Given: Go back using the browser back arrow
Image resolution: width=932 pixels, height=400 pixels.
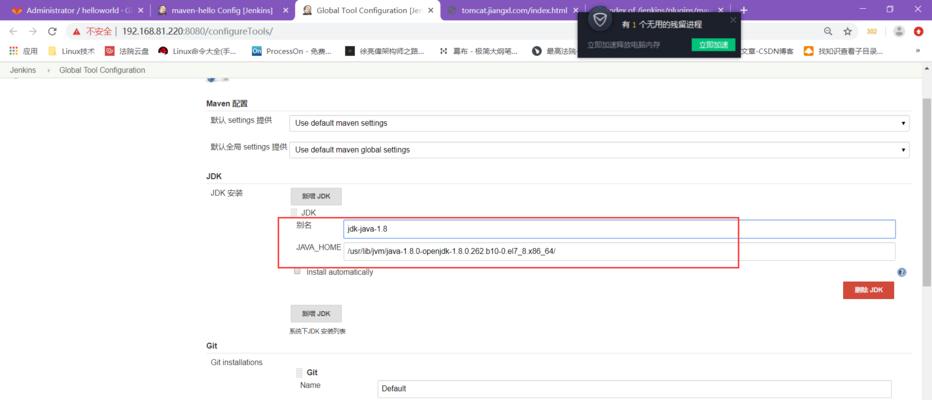Looking at the screenshot, I should (x=13, y=32).
